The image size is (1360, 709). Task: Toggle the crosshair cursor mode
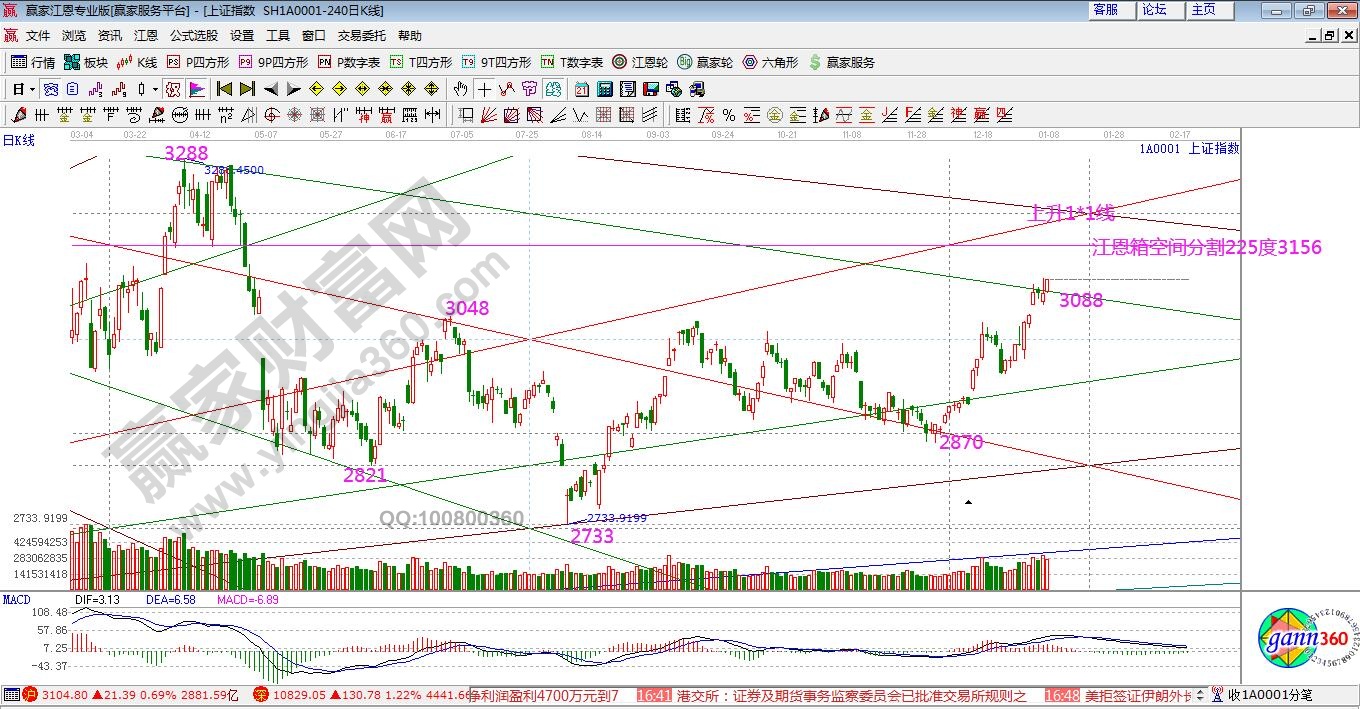click(x=483, y=89)
